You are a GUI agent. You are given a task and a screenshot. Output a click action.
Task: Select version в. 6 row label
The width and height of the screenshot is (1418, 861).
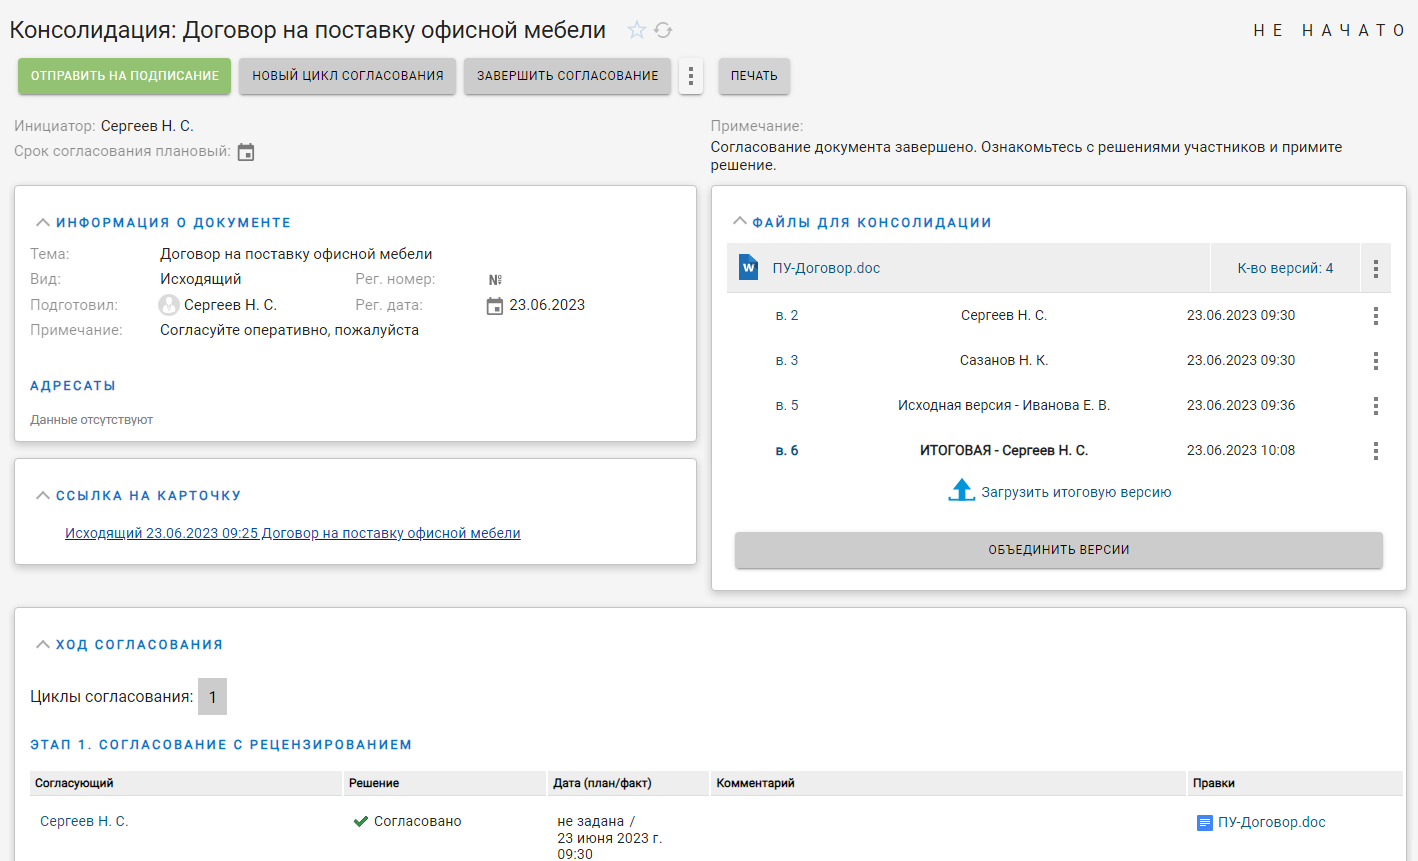[787, 450]
